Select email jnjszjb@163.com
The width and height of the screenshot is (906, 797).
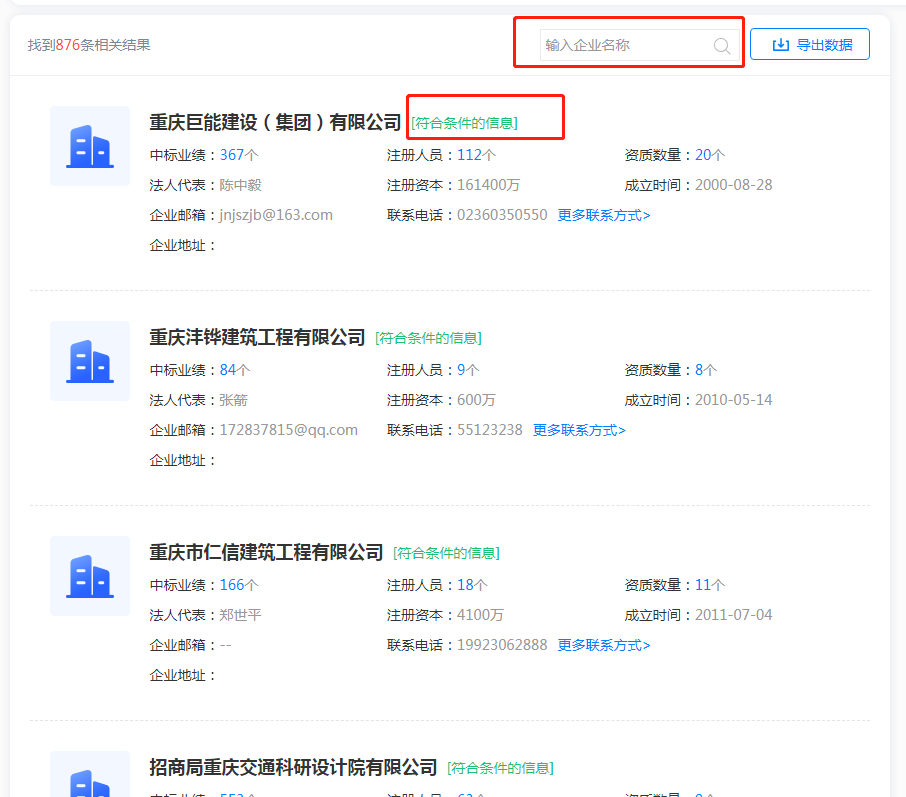click(x=276, y=215)
